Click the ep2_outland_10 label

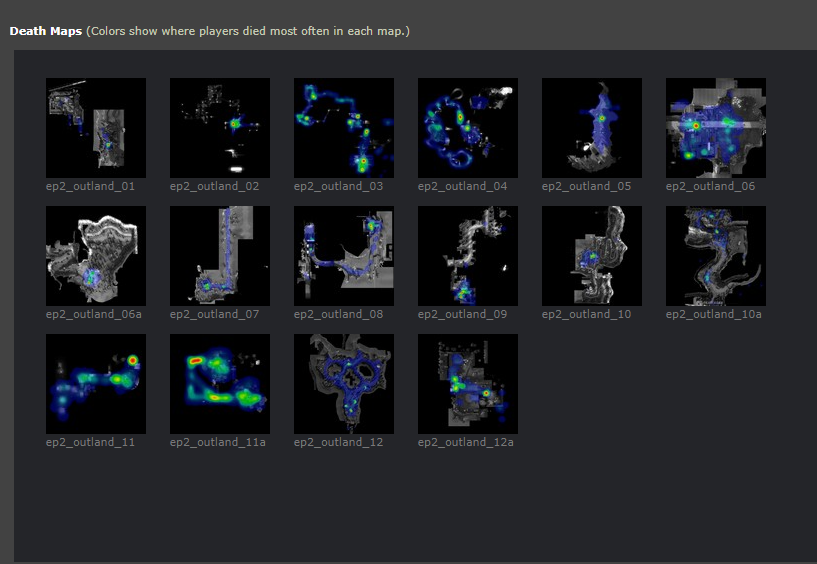586,314
